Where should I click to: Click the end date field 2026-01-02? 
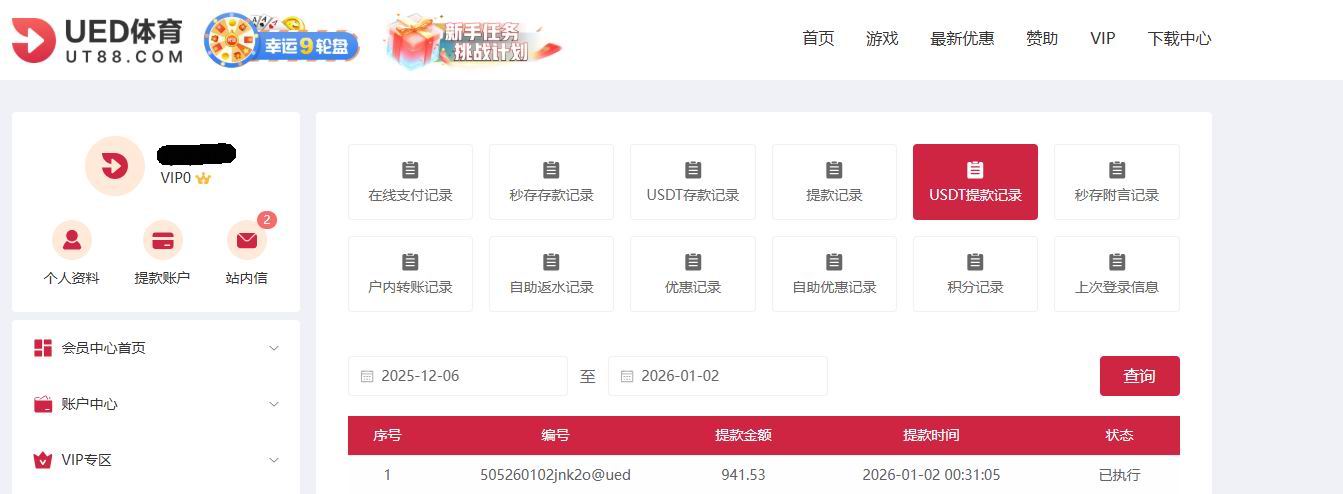click(718, 376)
